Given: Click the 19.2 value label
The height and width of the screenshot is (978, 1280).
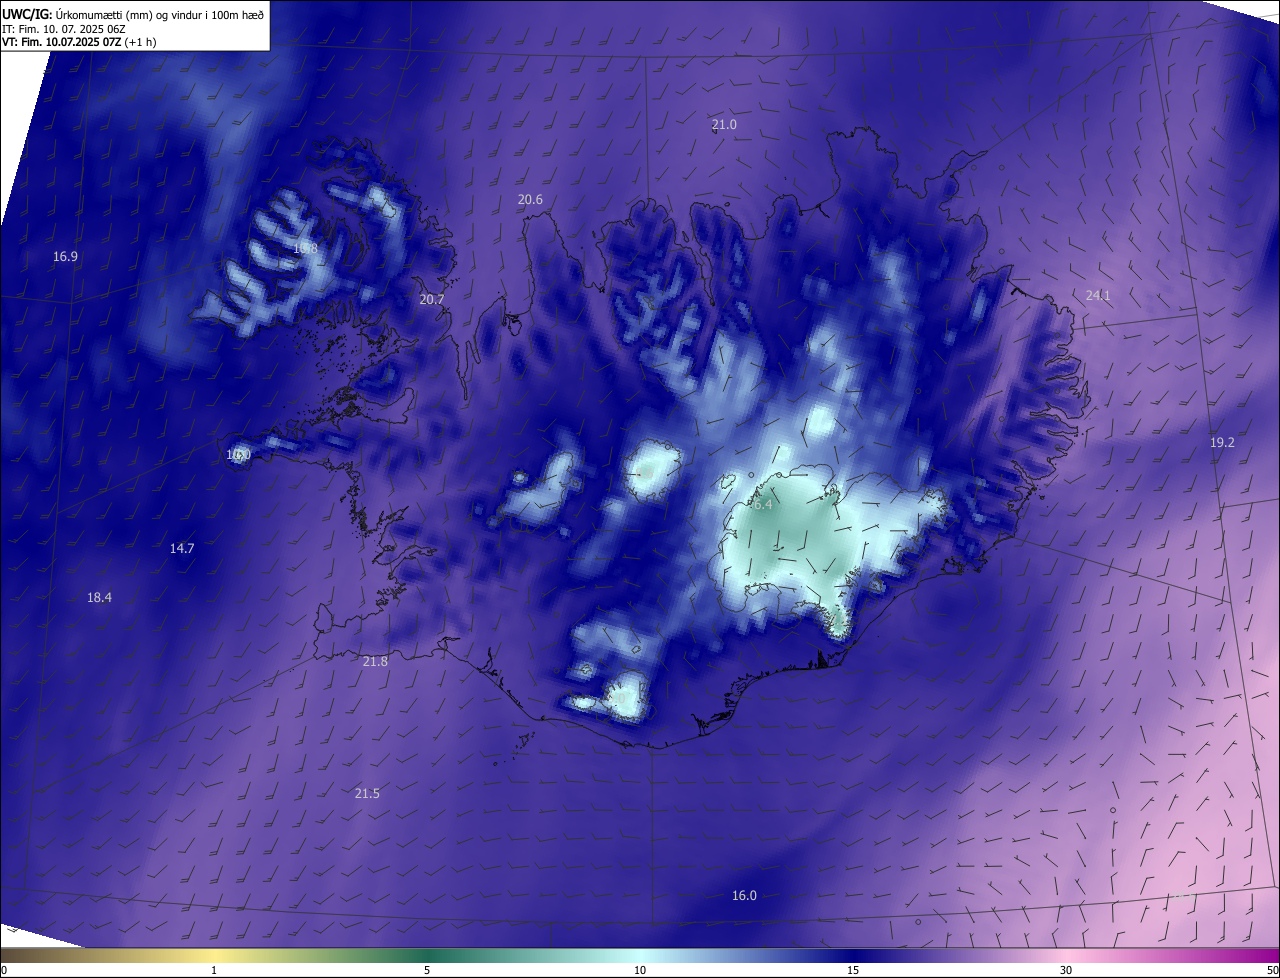Looking at the screenshot, I should pos(1222,442).
